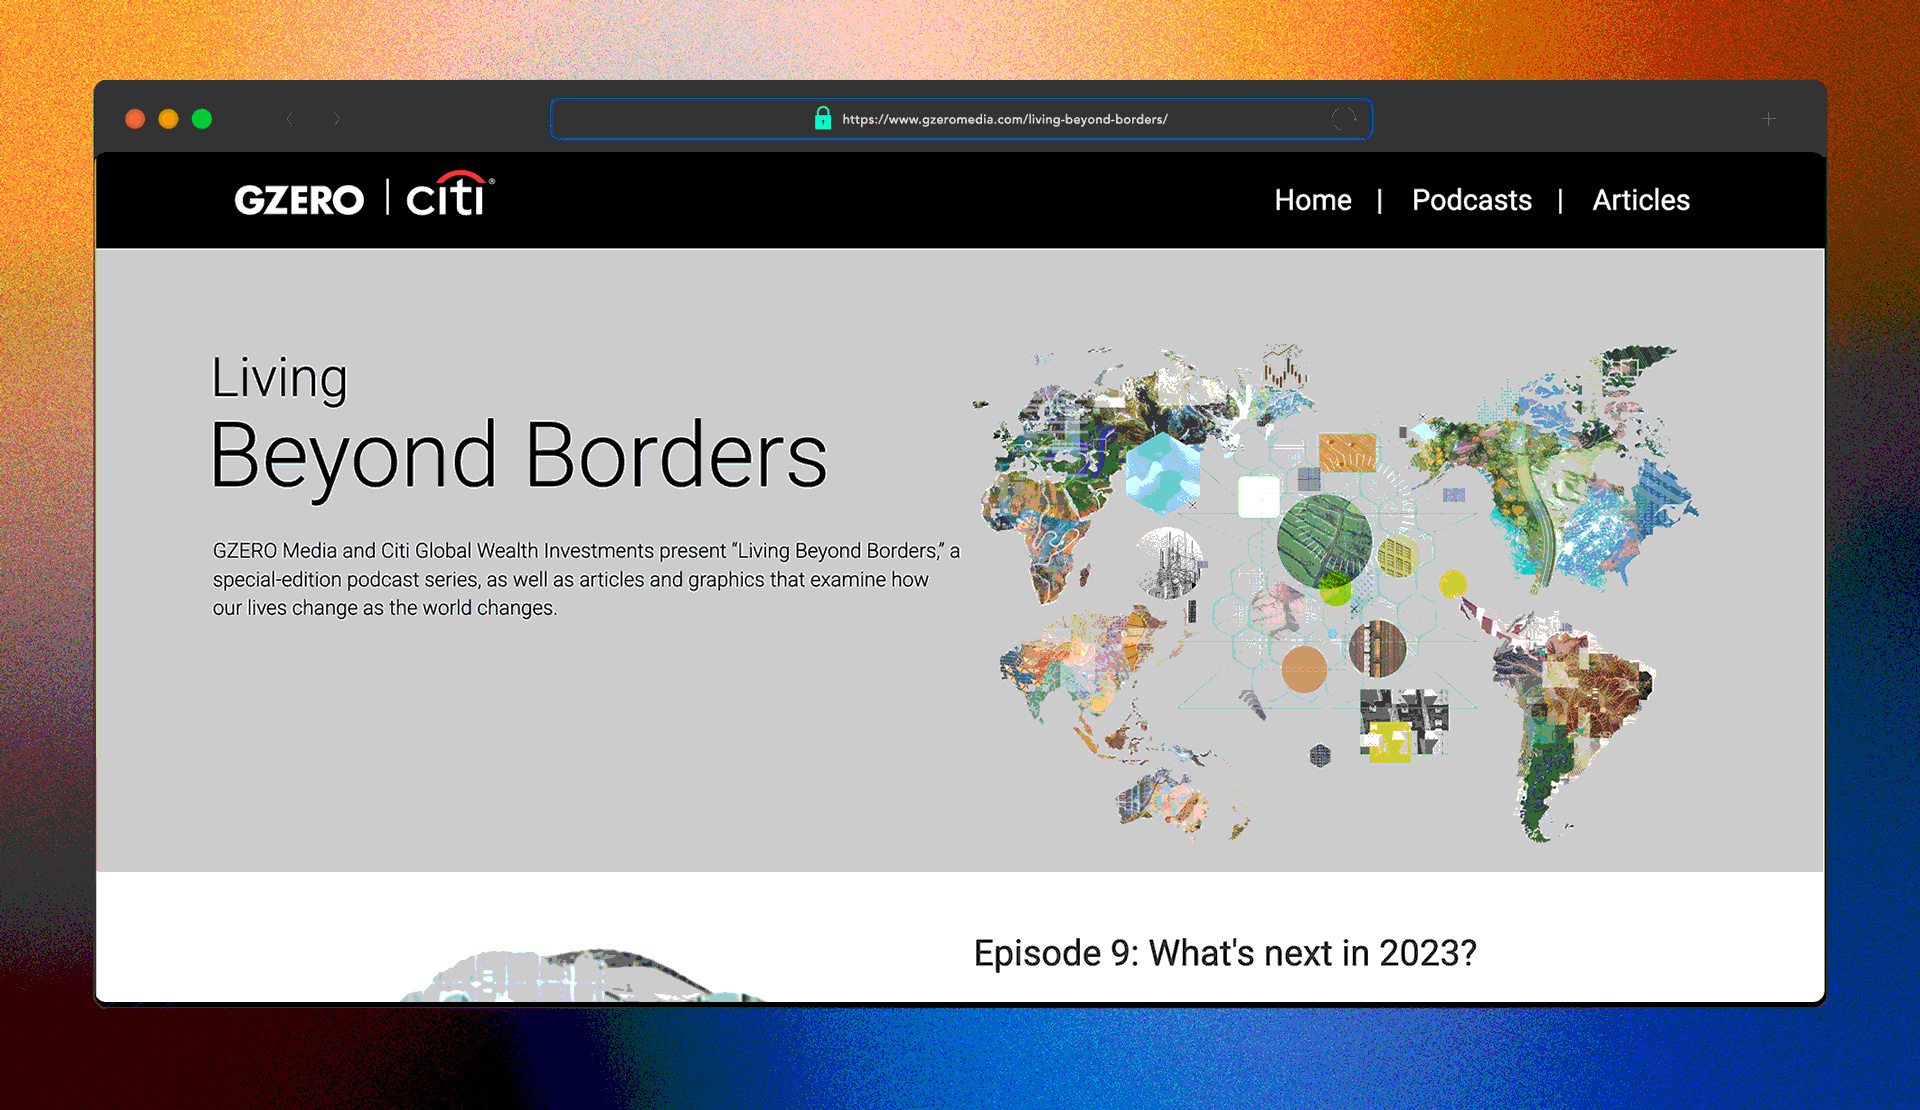Close window with red traffic light

[x=135, y=119]
